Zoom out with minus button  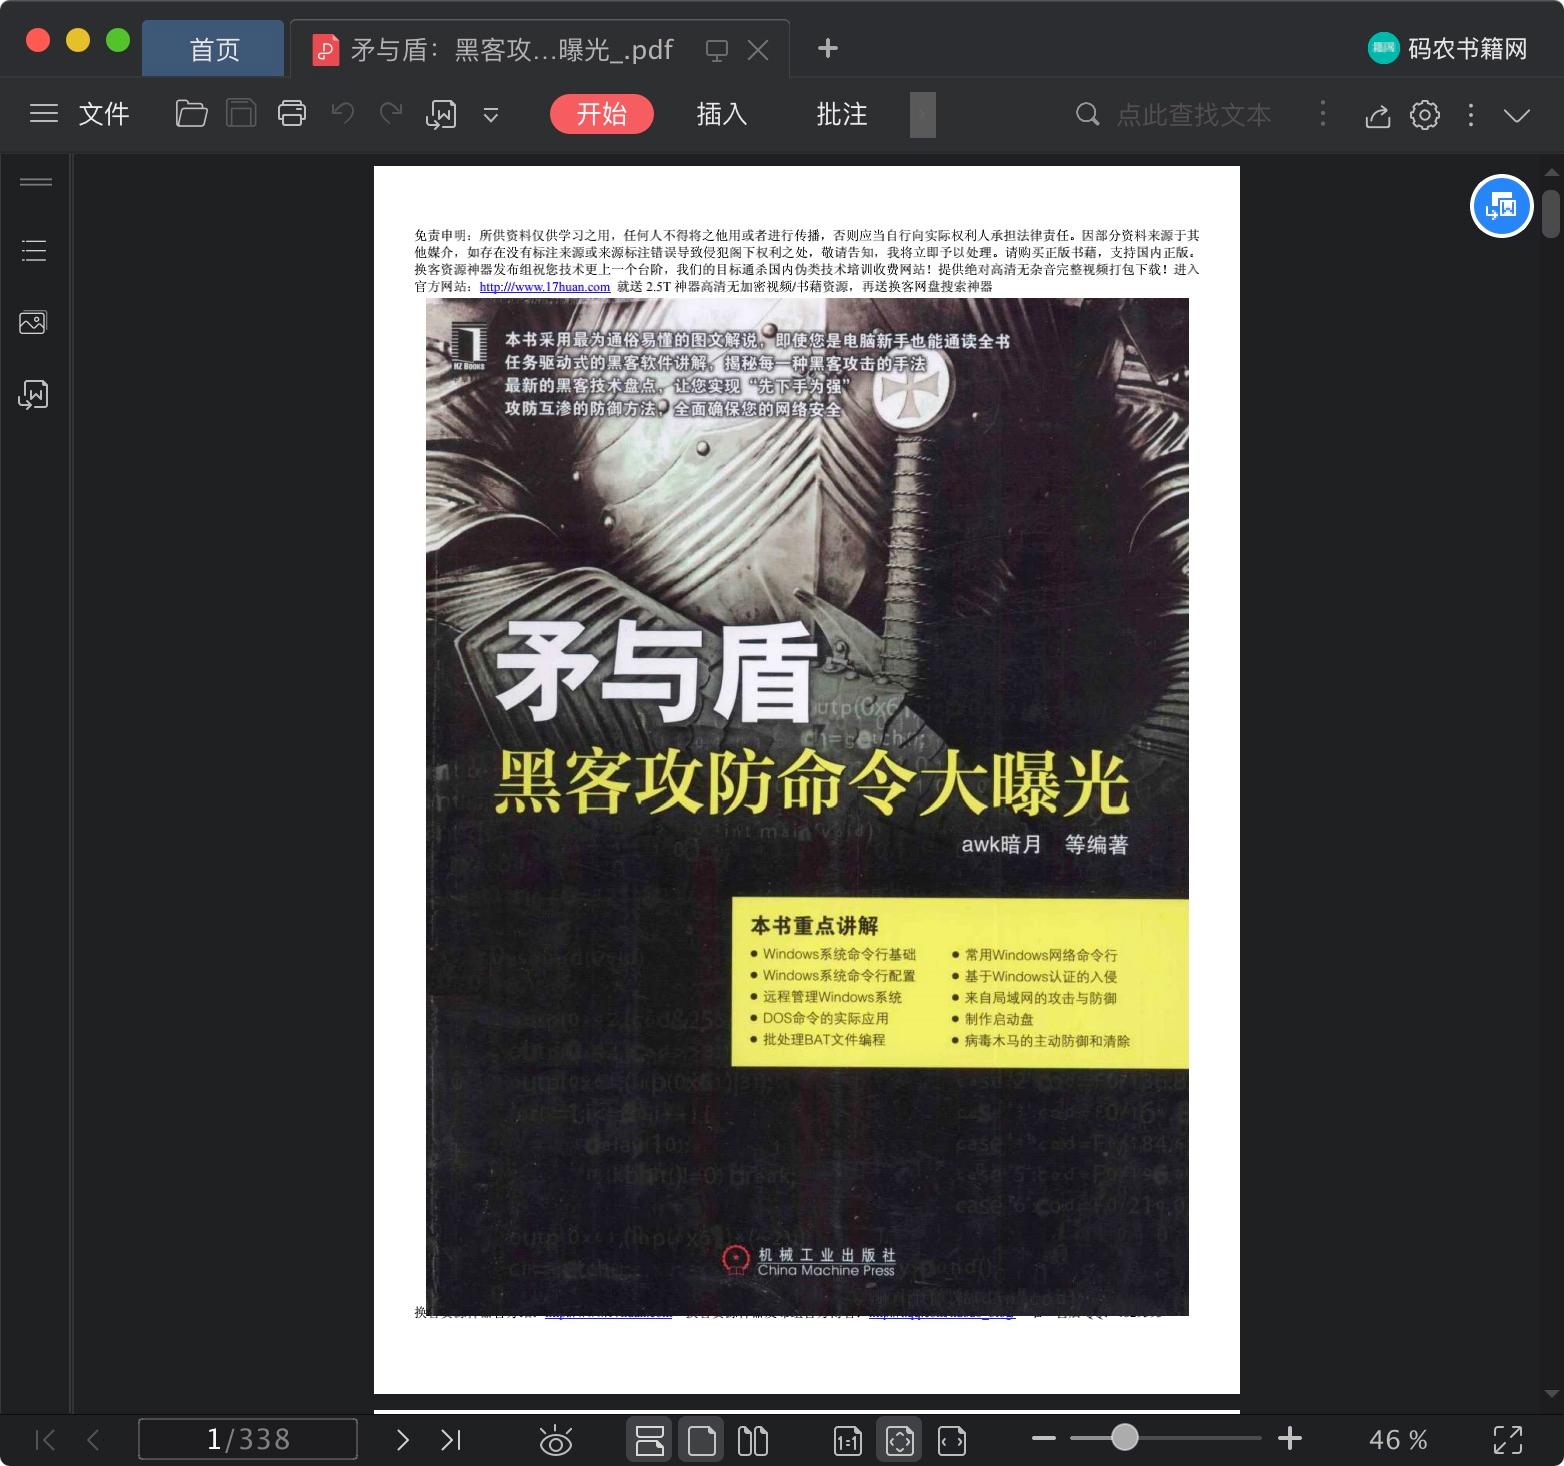click(1044, 1439)
